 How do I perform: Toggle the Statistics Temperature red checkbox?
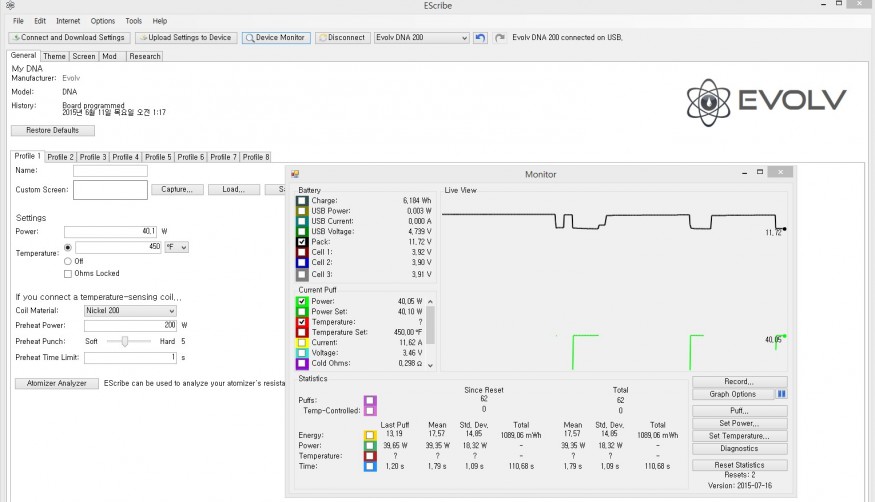tap(370, 456)
